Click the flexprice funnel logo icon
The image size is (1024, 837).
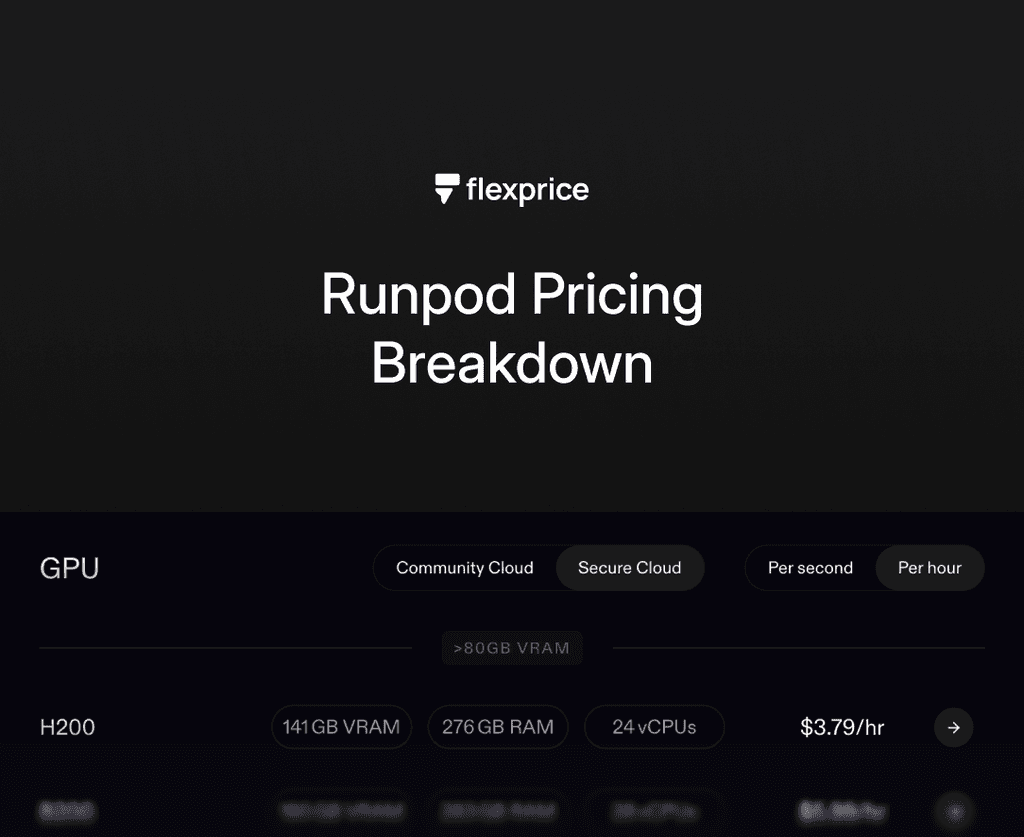[x=447, y=189]
